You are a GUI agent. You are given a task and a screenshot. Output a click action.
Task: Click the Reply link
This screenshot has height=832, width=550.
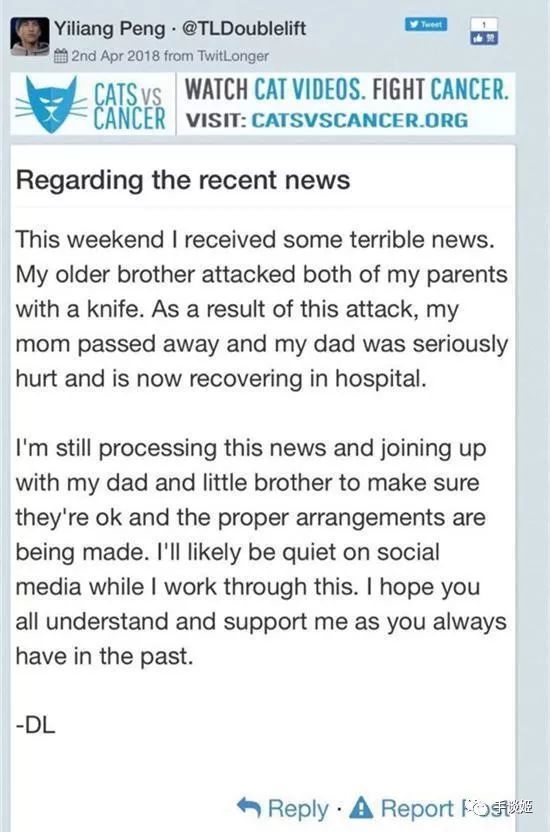click(298, 809)
